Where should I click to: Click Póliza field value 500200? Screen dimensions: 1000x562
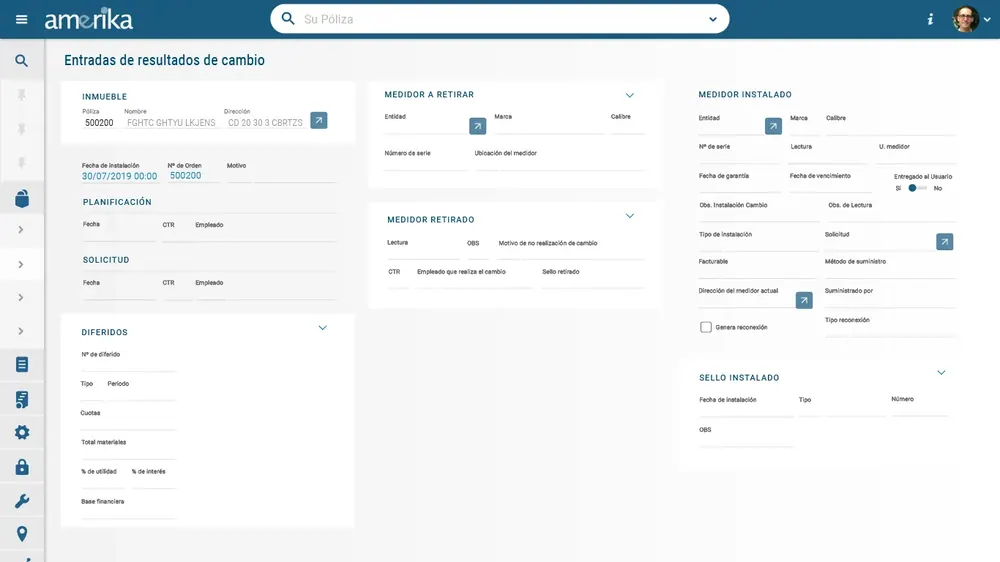pyautogui.click(x=99, y=122)
